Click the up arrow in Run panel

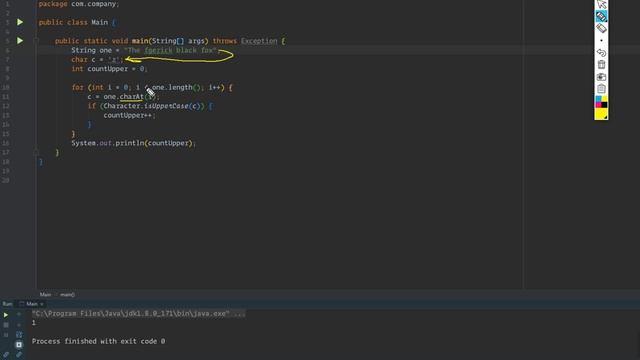tap(19, 315)
